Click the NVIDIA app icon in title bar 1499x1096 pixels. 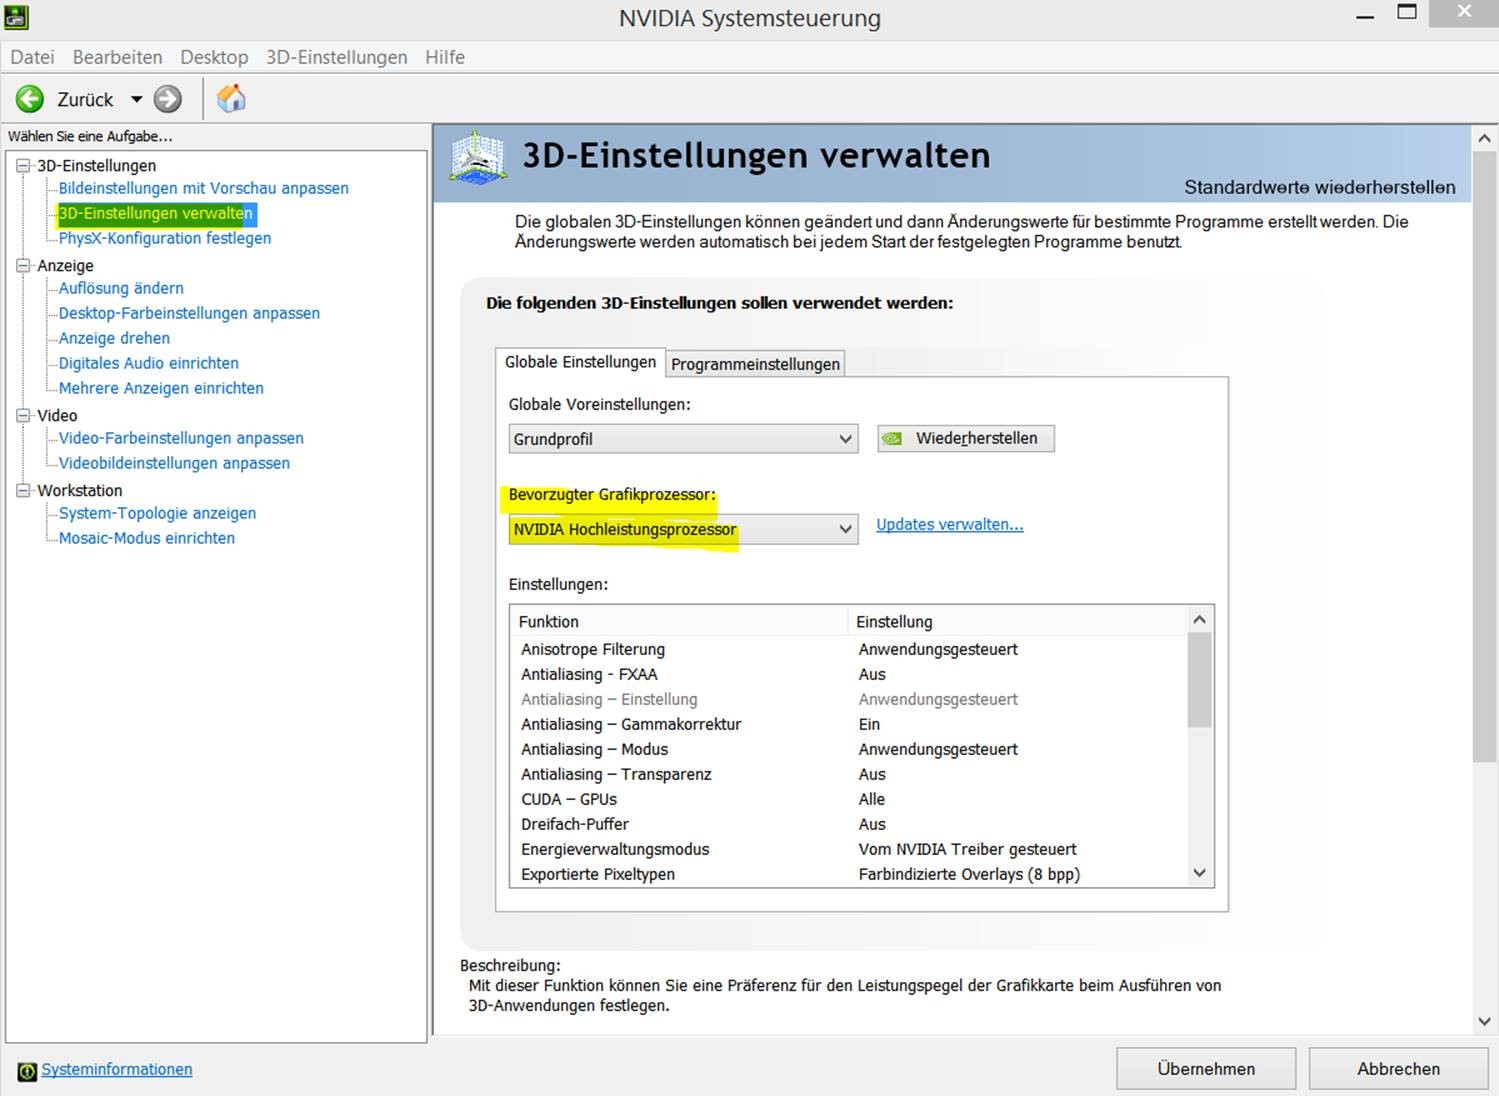pyautogui.click(x=17, y=17)
